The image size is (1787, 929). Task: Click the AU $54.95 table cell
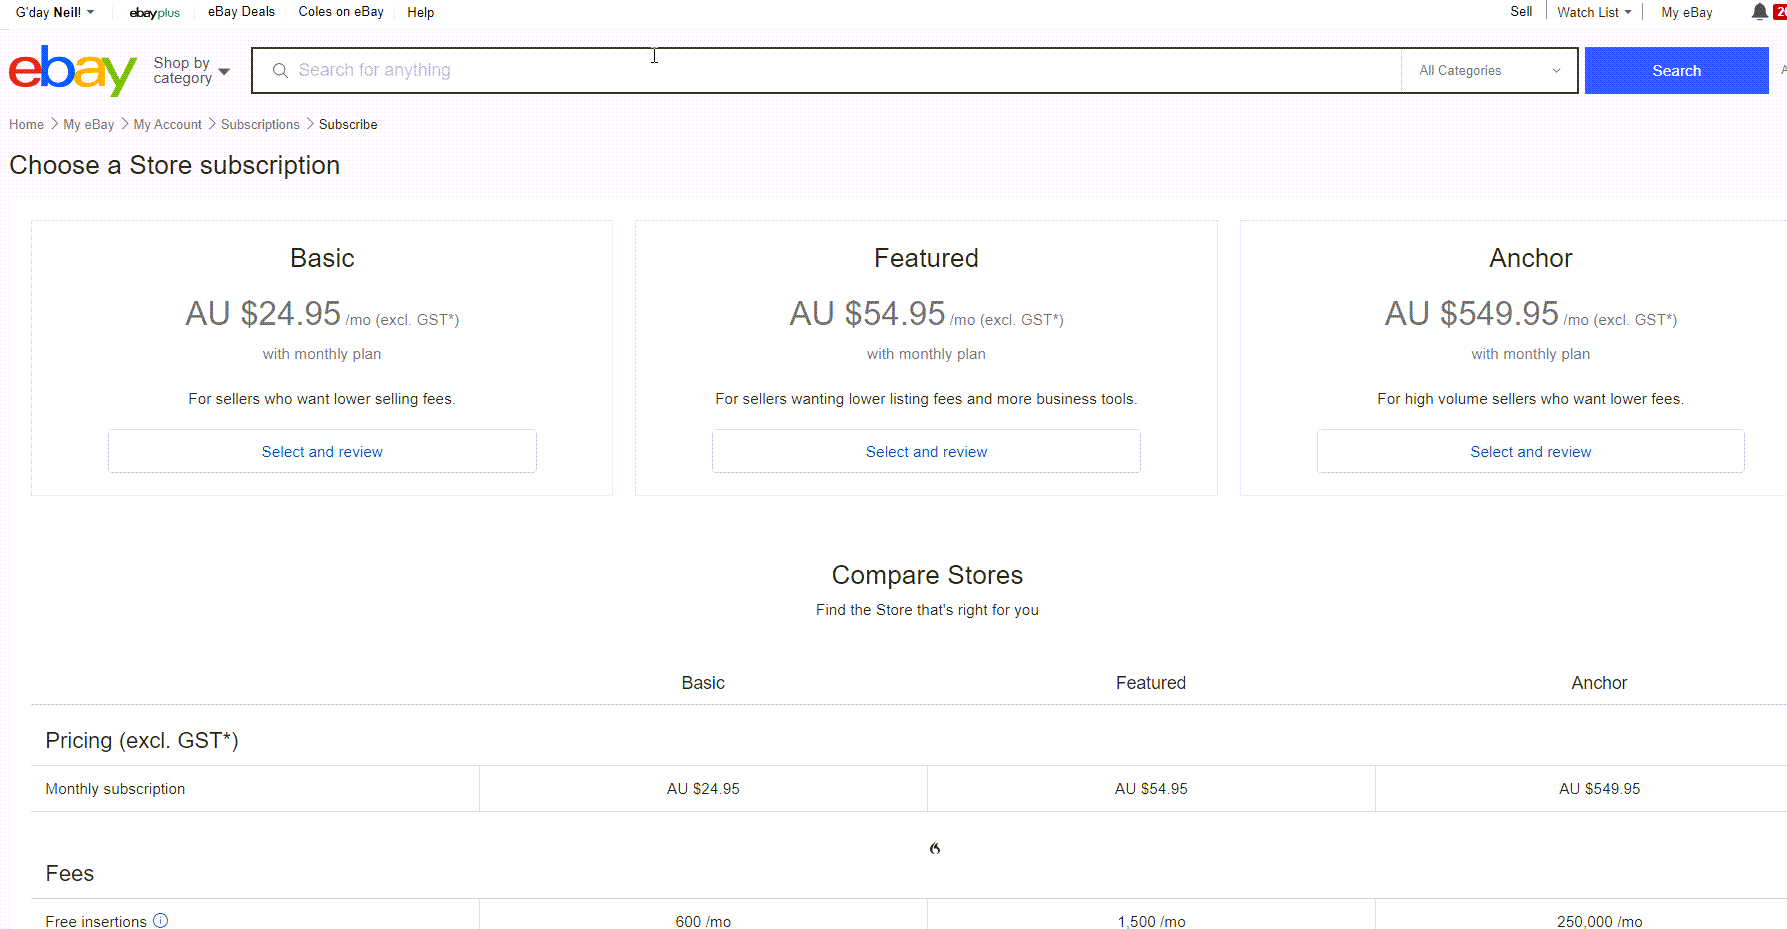point(1151,789)
